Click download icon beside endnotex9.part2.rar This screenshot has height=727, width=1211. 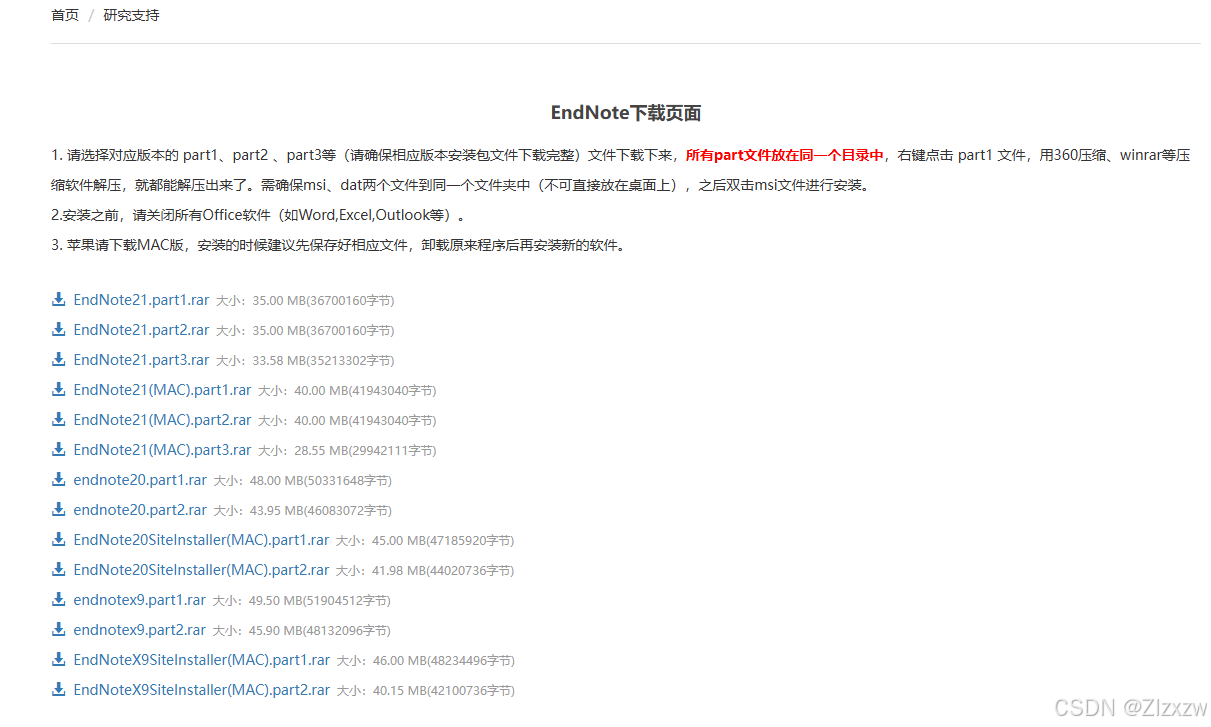(x=58, y=629)
